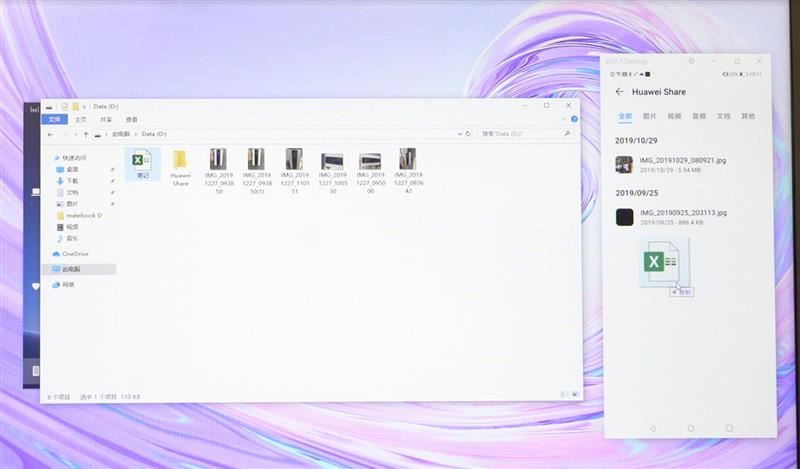Click the 2019/09/25 date header

637,193
